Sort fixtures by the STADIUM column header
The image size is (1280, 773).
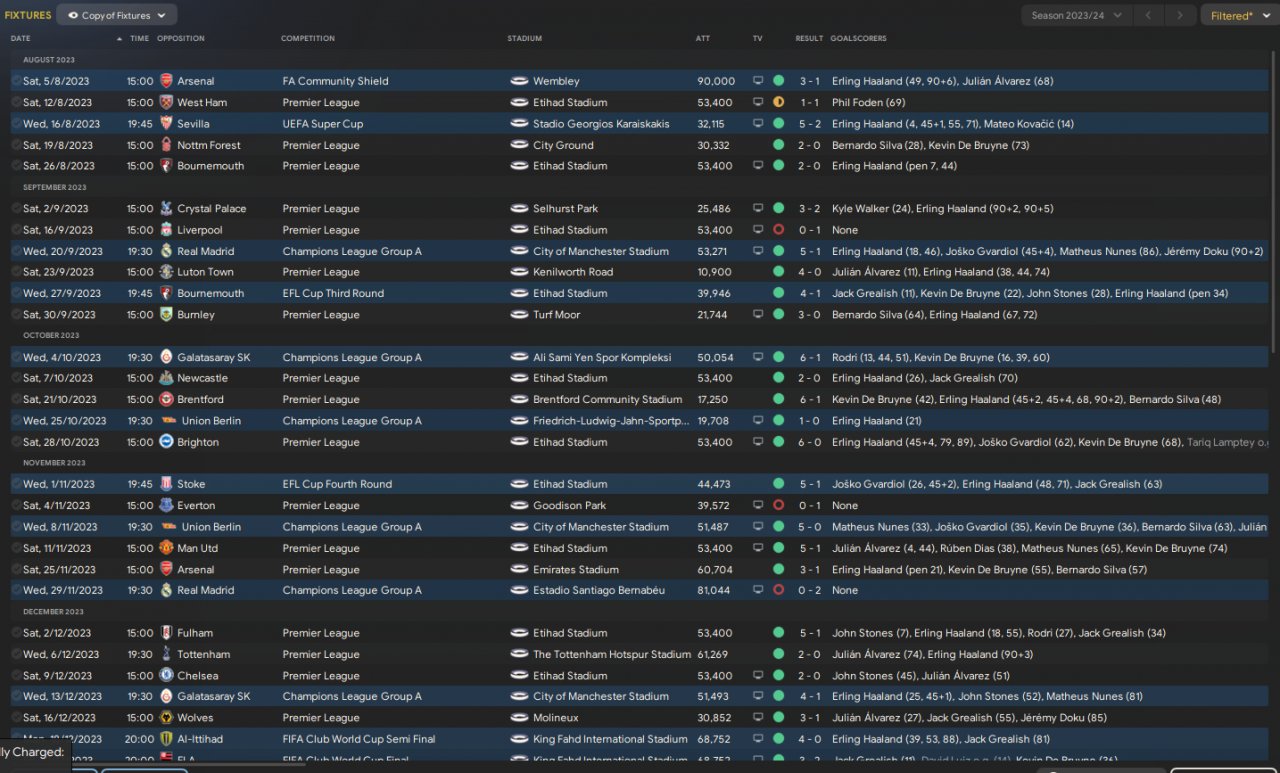click(x=525, y=39)
